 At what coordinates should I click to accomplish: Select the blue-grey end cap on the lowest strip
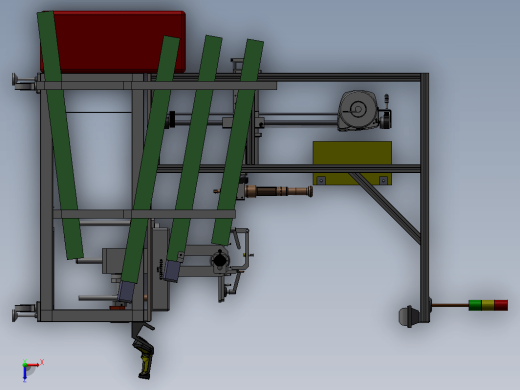pyautogui.click(x=127, y=291)
